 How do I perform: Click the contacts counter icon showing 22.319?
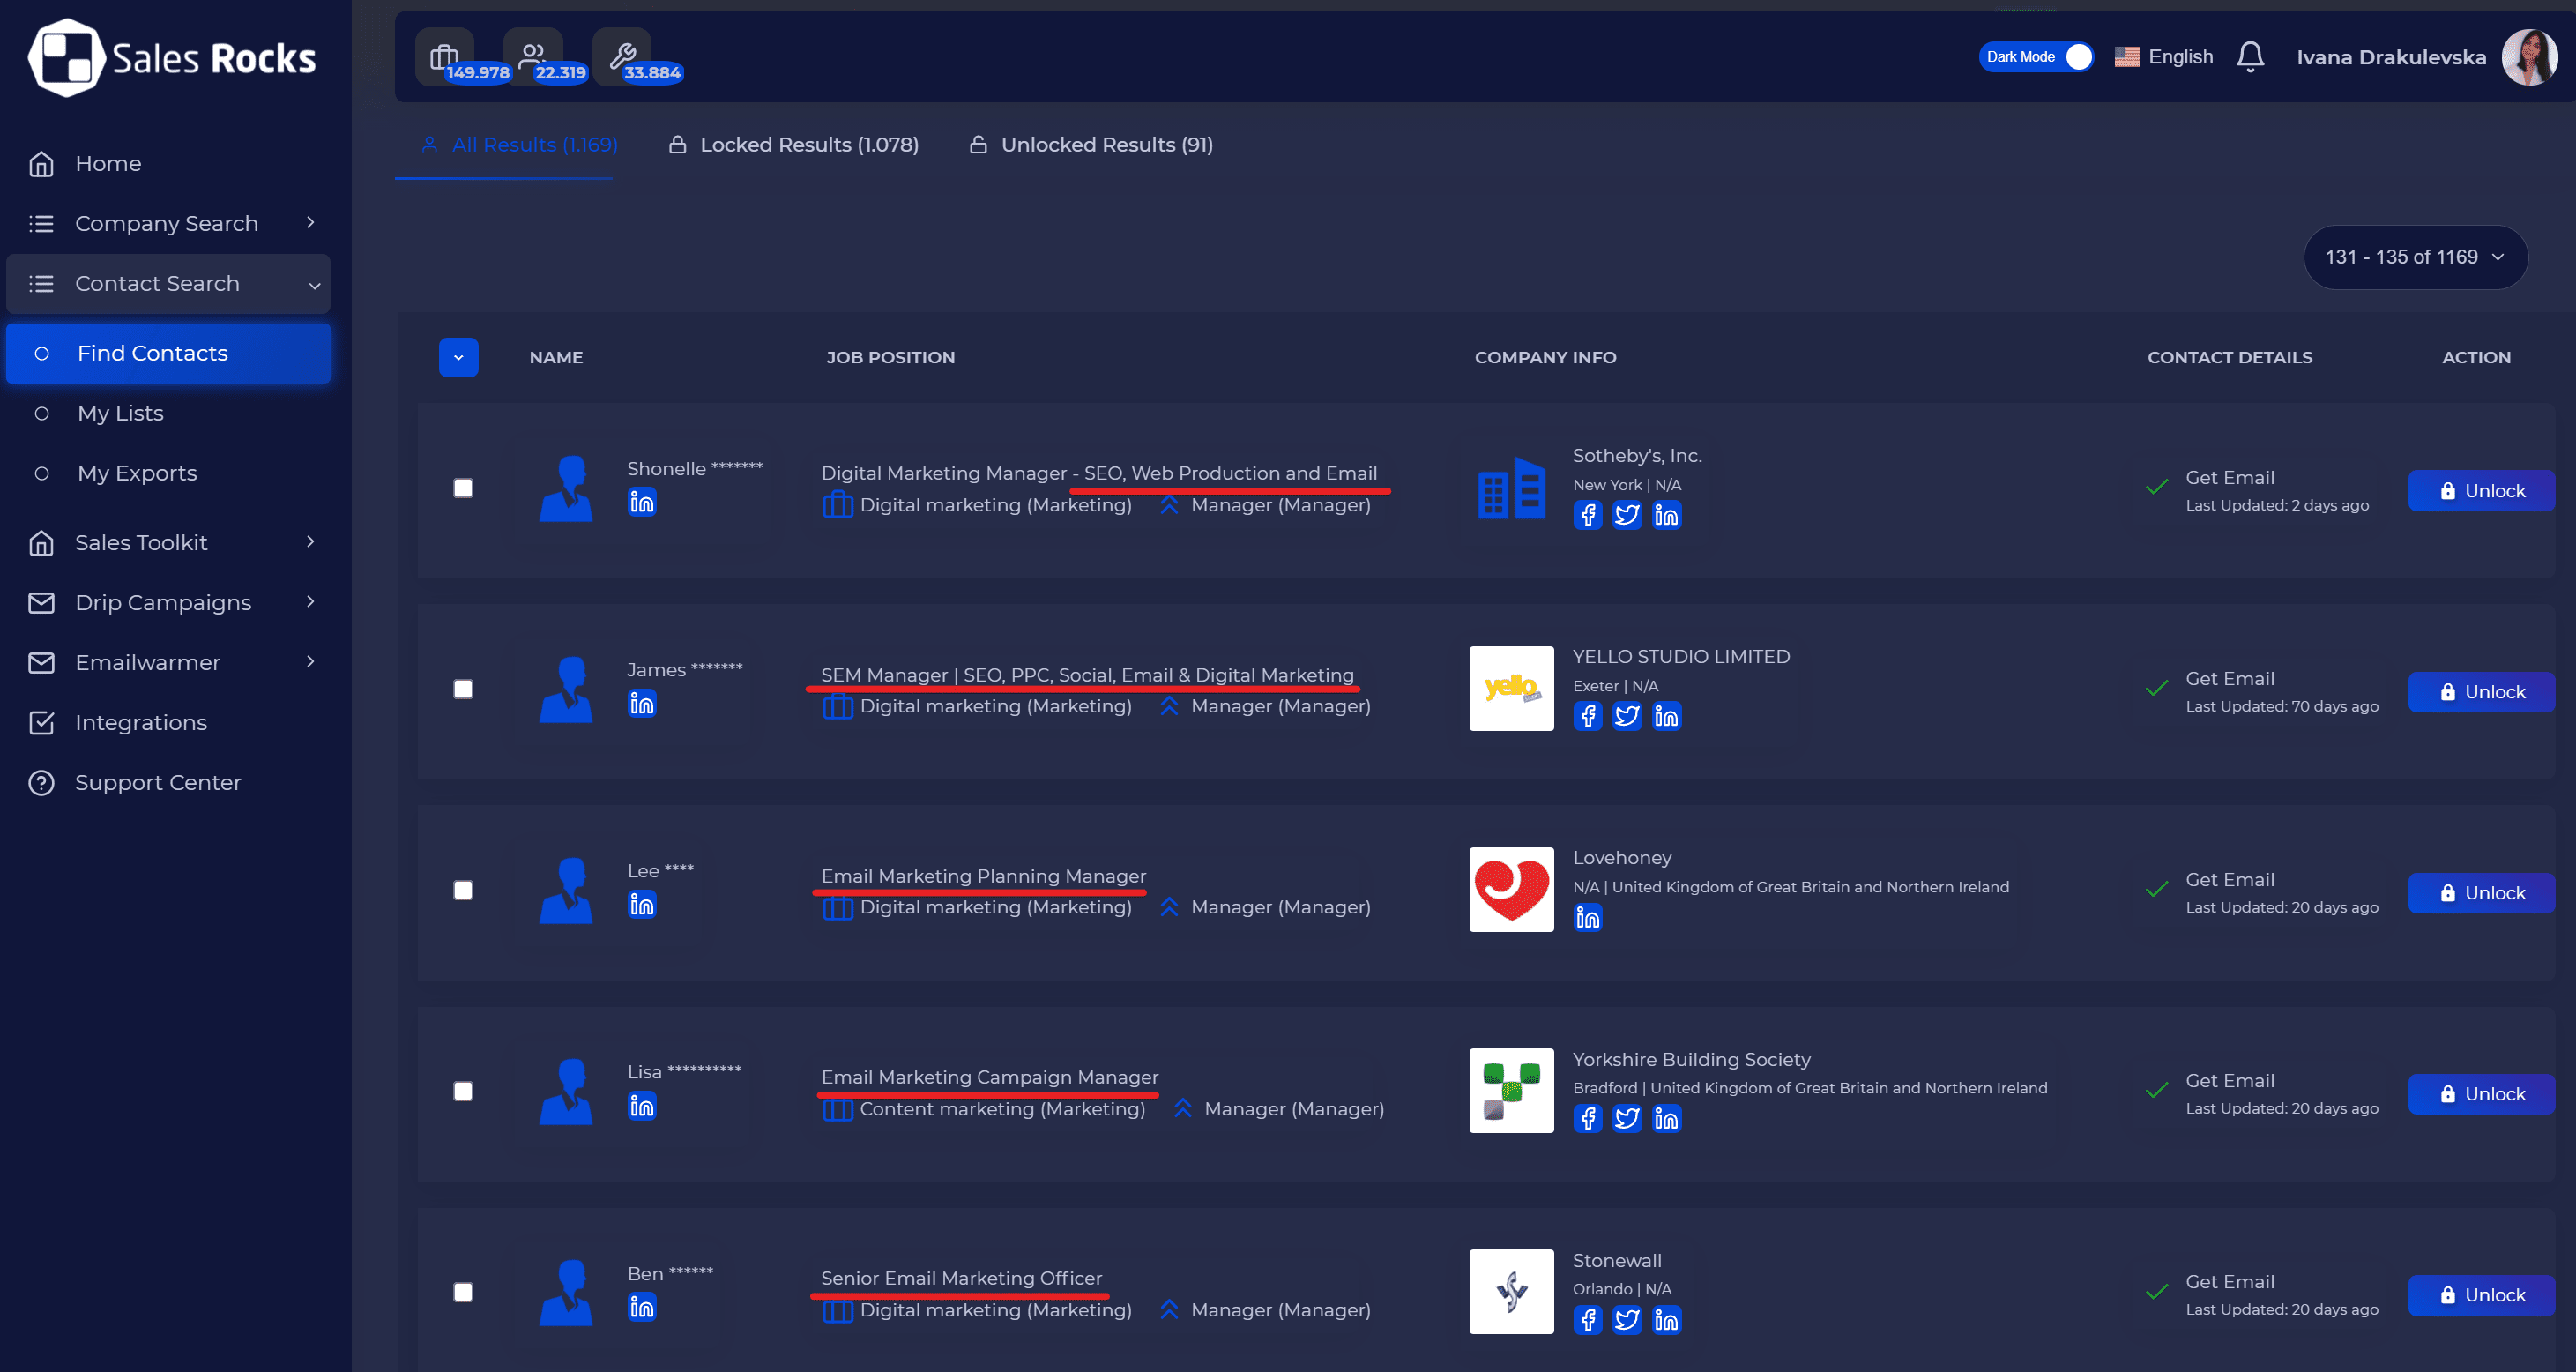pyautogui.click(x=533, y=57)
